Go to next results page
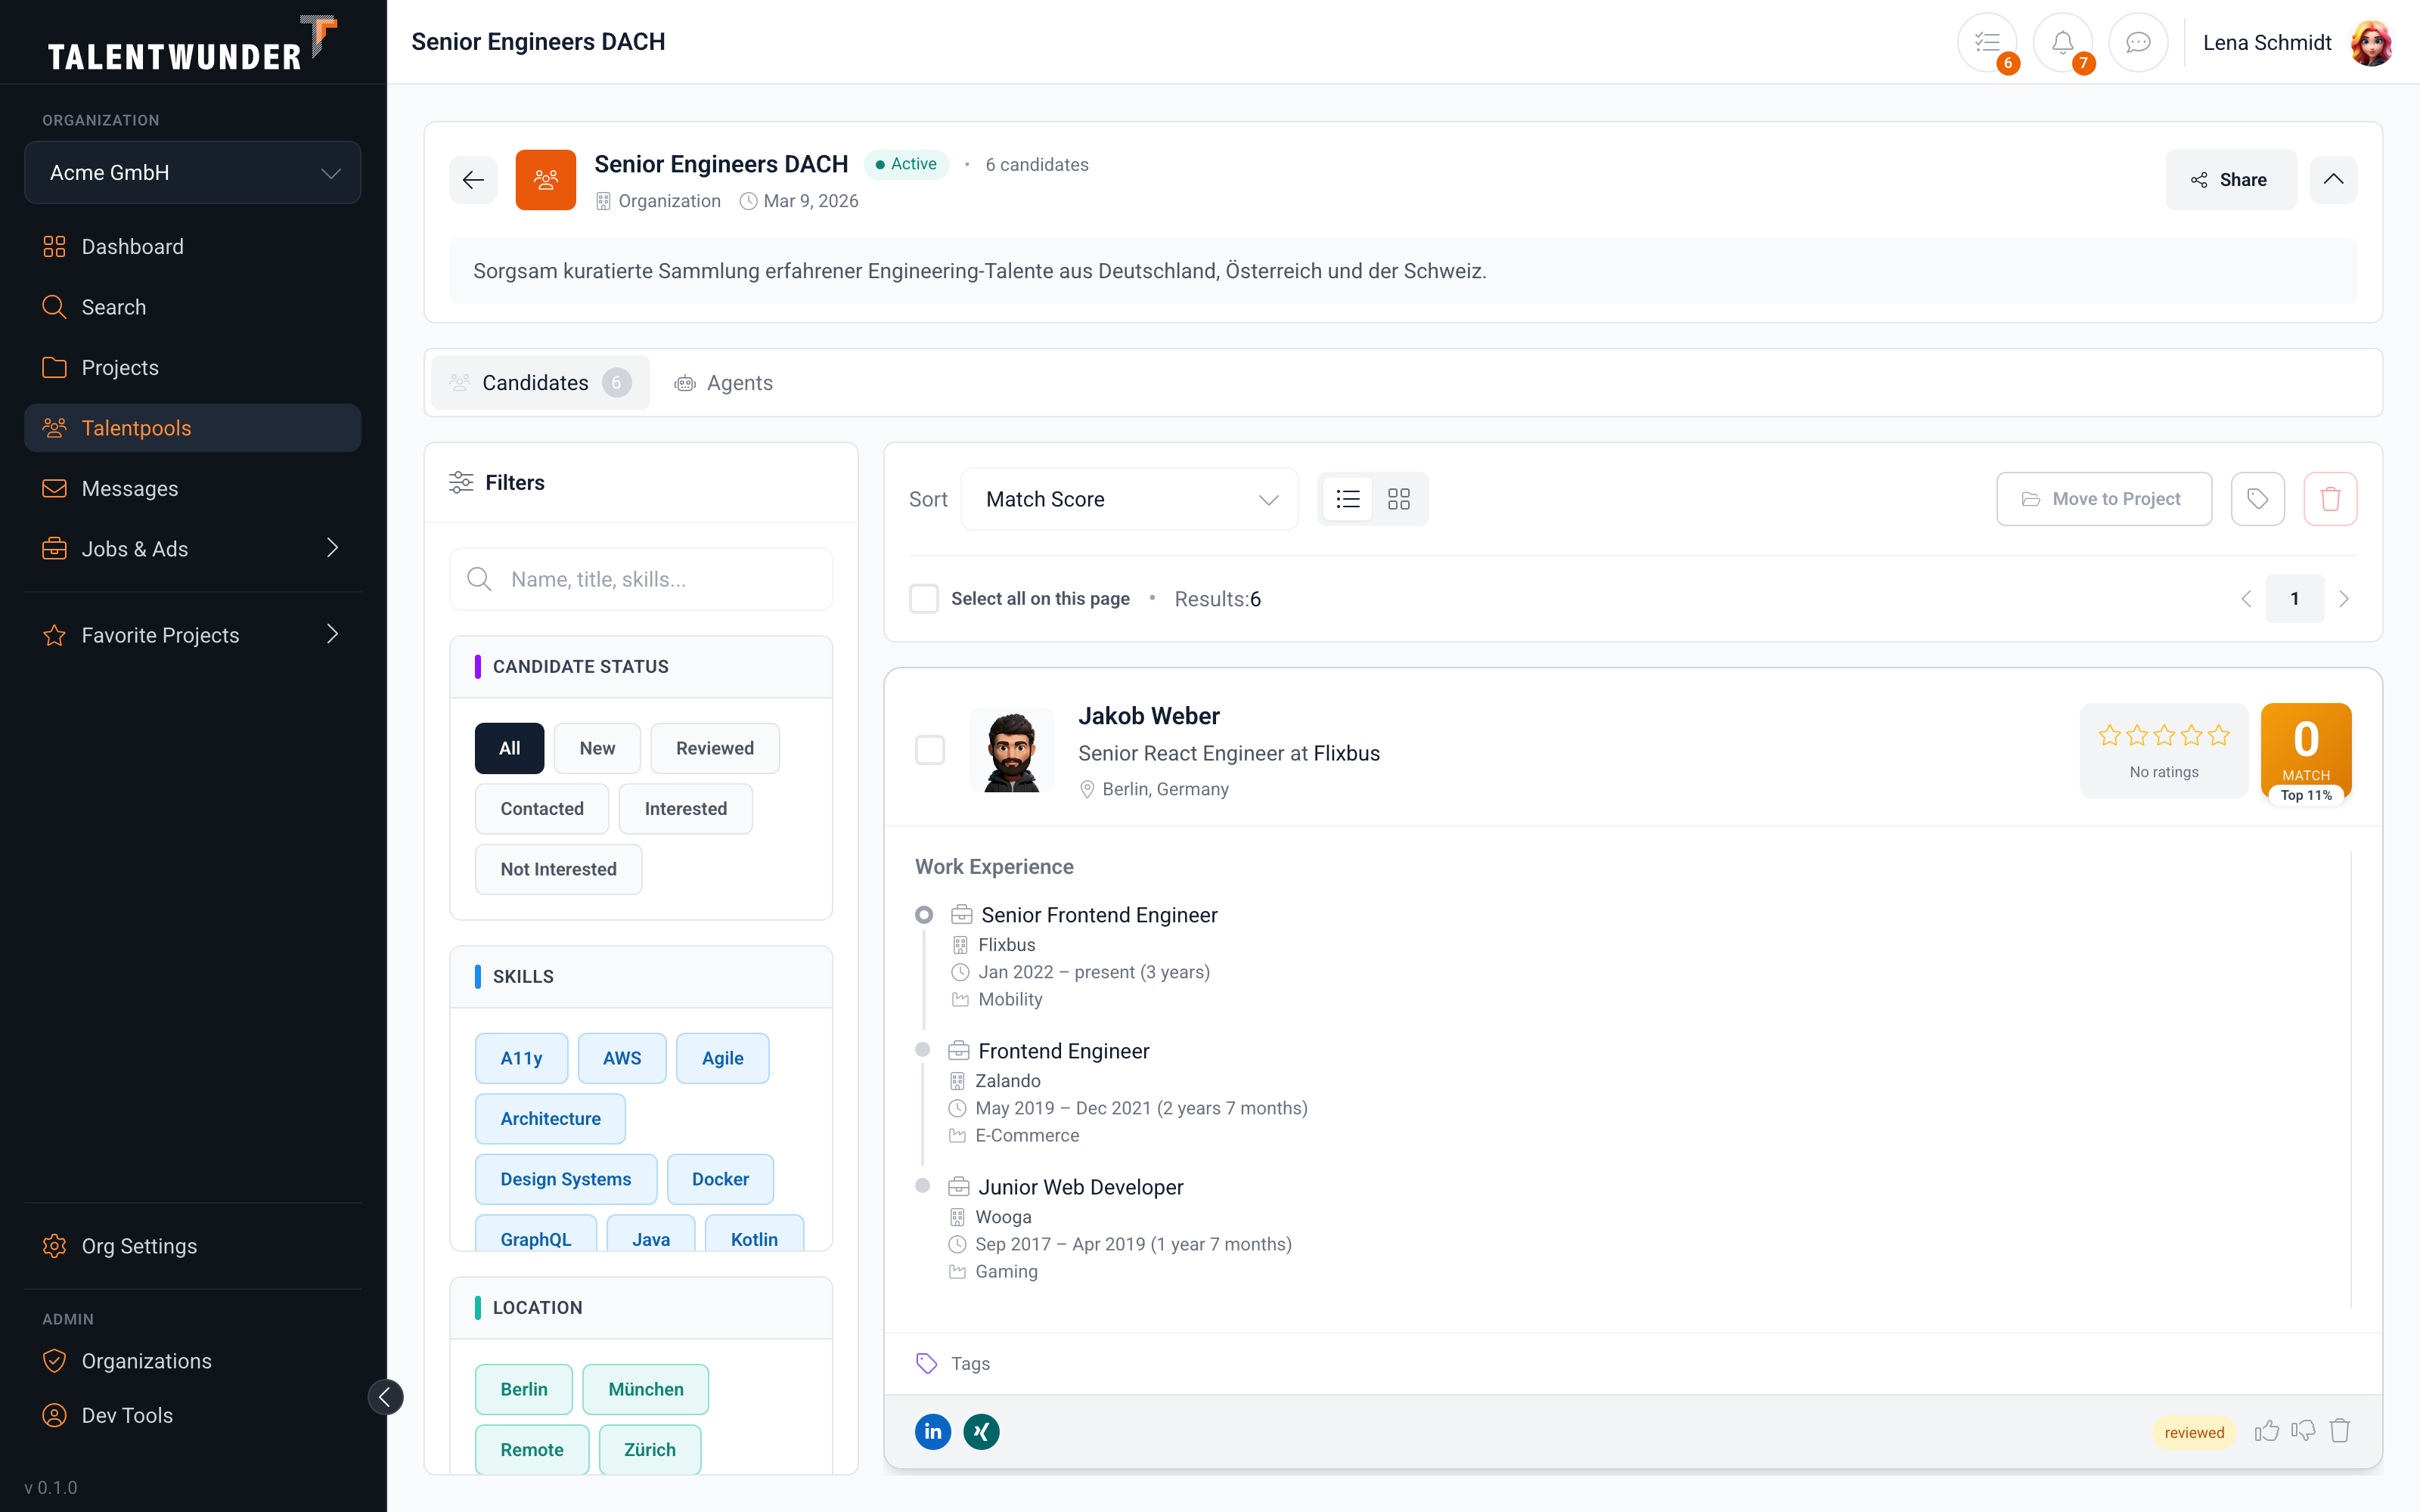The height and width of the screenshot is (1512, 2420). [2344, 599]
